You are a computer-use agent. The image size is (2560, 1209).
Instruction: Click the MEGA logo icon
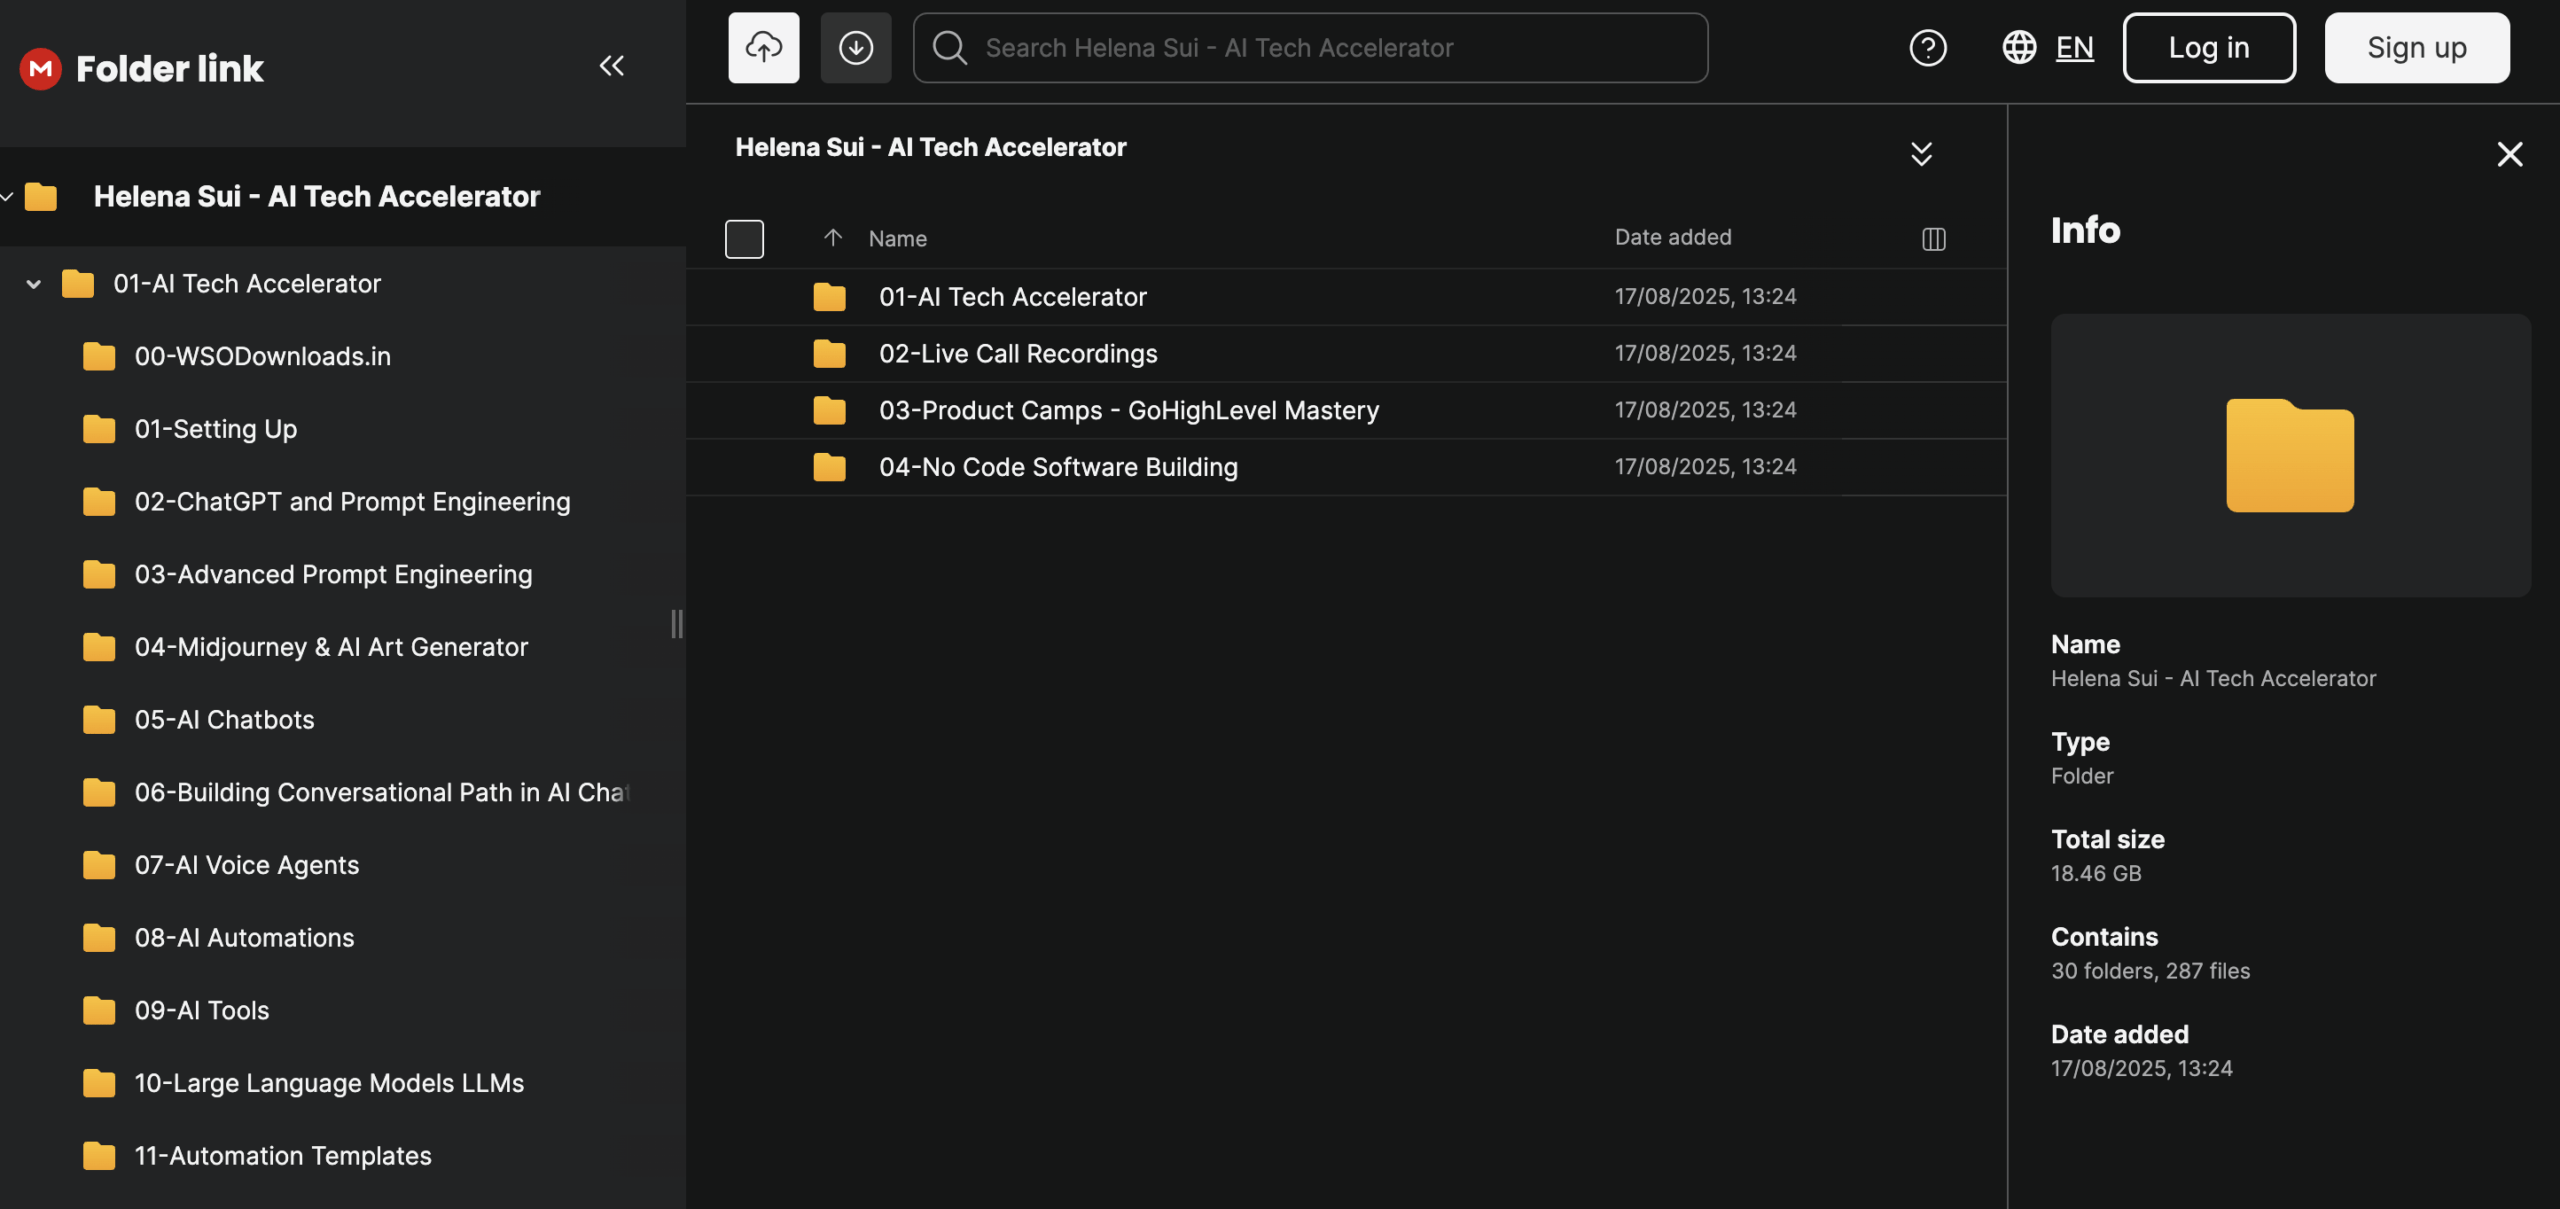41,68
